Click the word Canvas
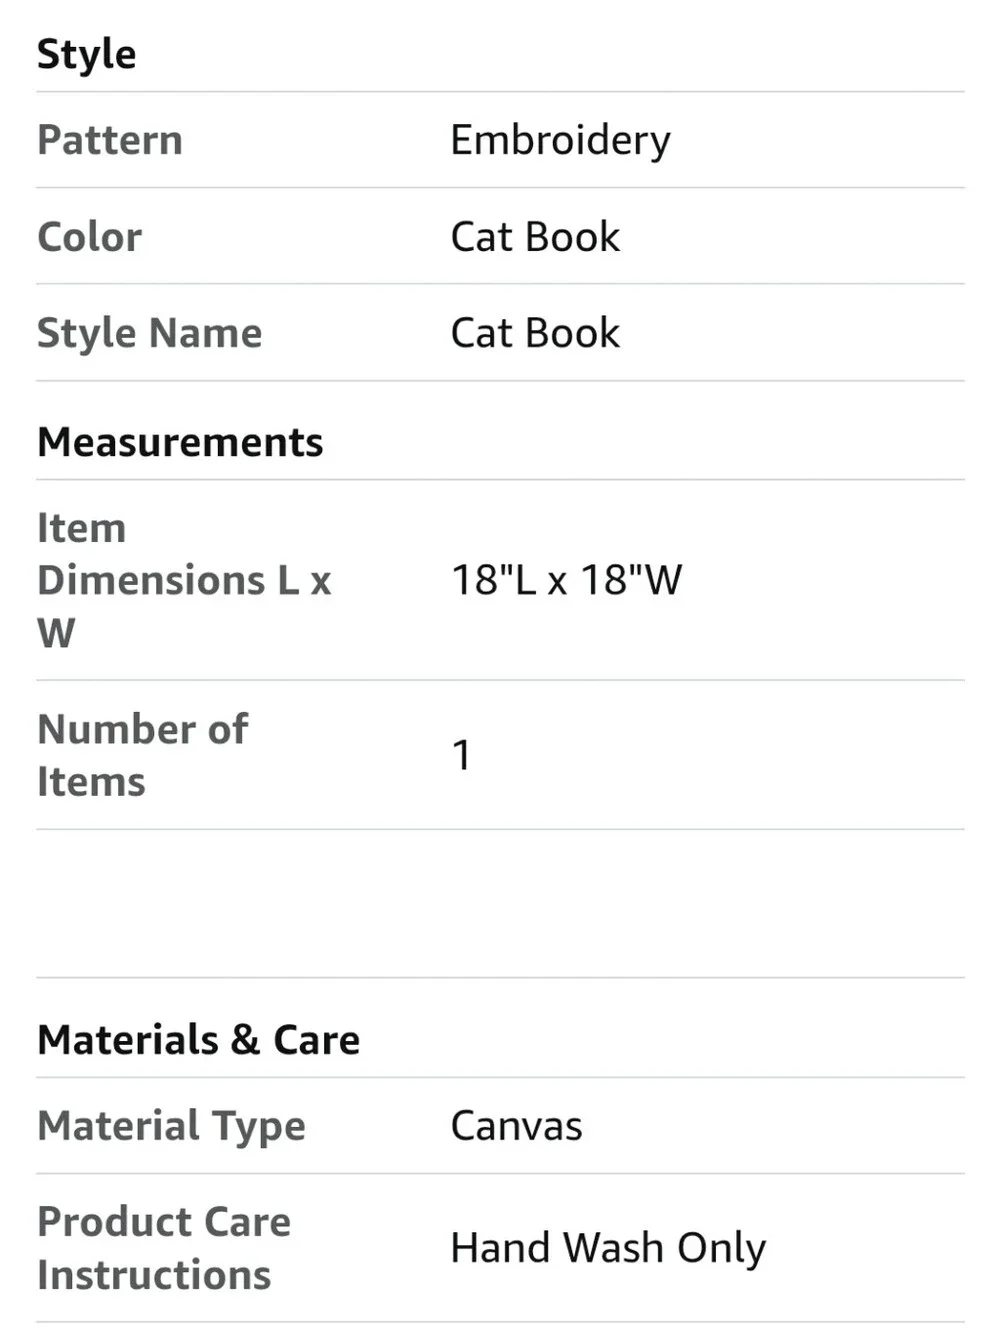1000x1328 pixels. 516,1126
